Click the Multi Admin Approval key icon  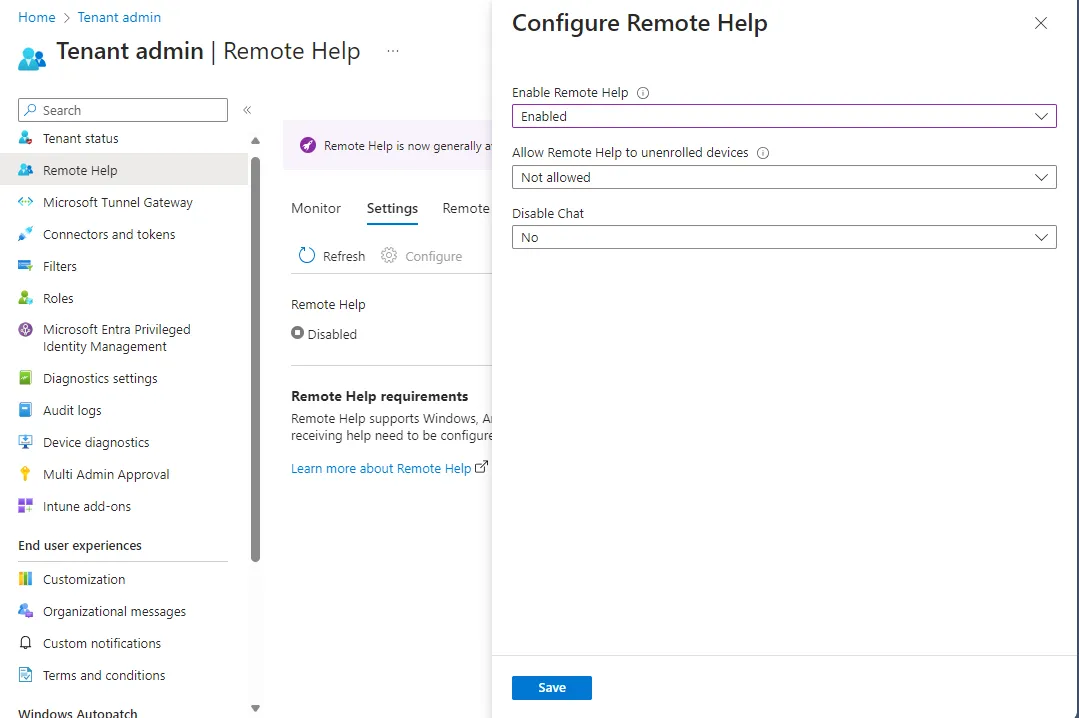point(26,474)
